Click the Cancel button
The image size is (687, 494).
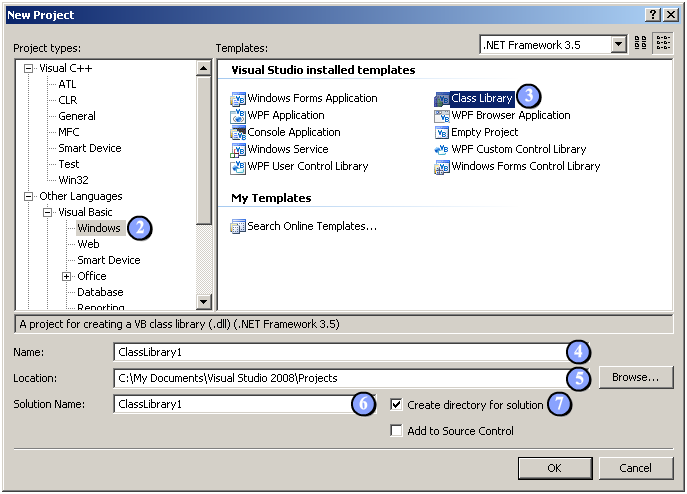635,468
